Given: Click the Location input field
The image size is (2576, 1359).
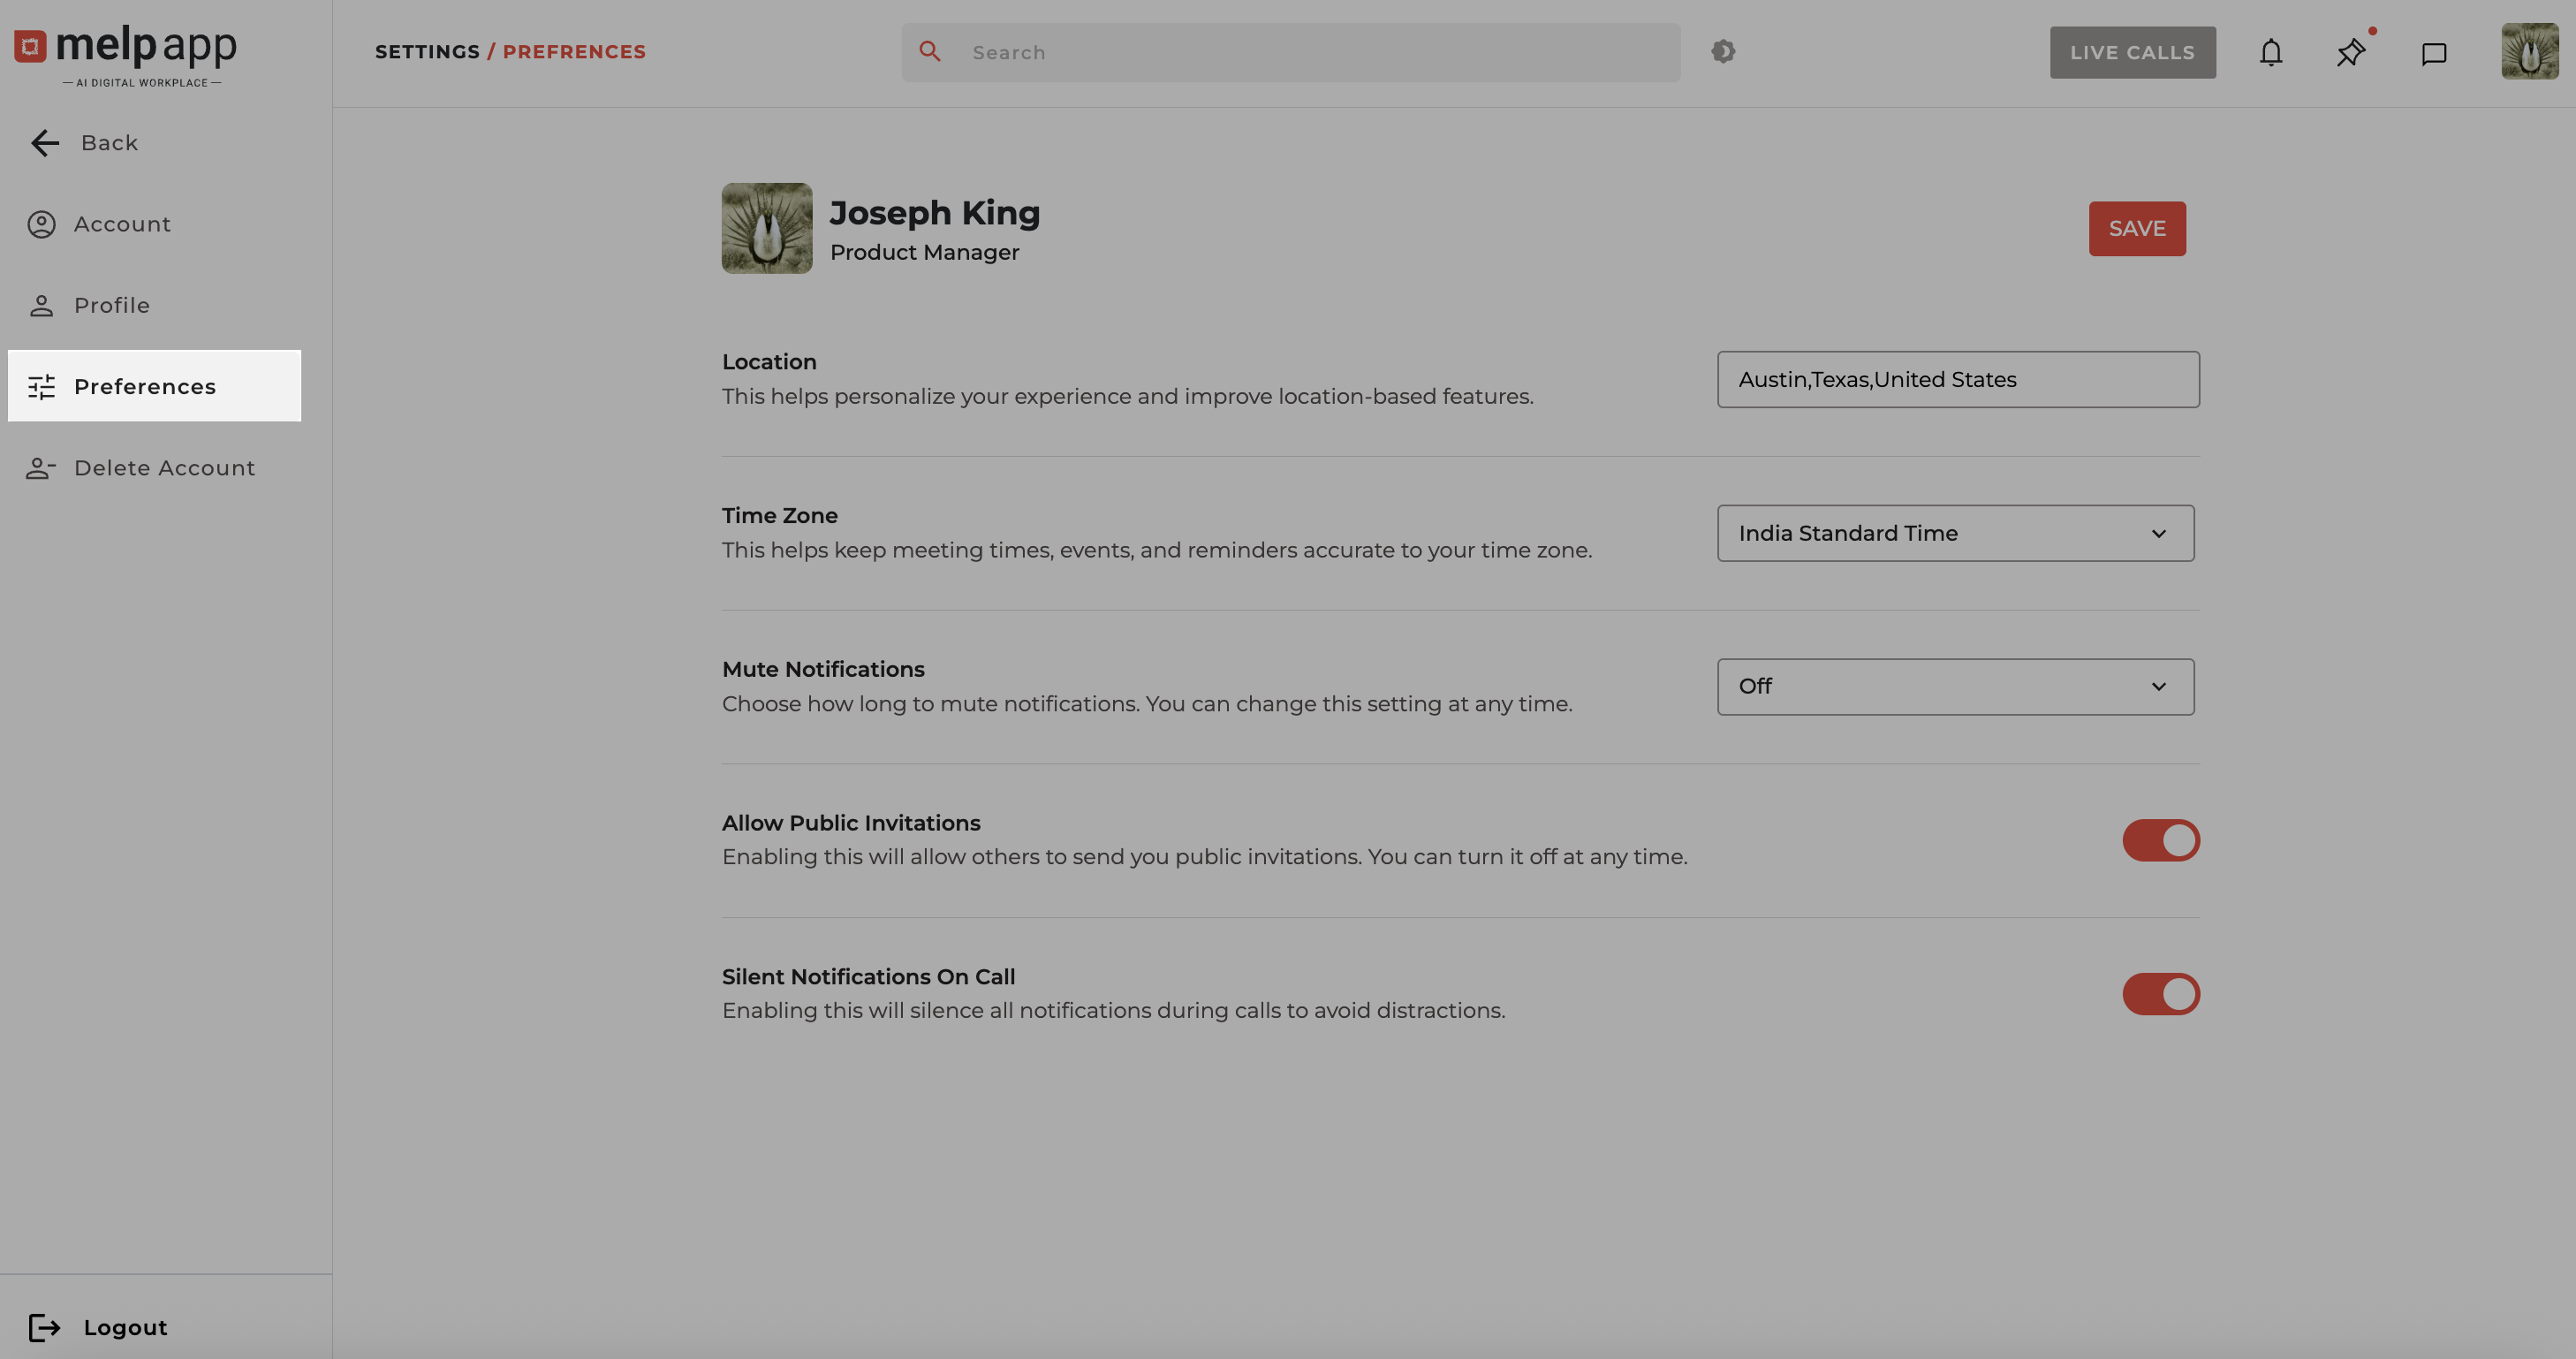Looking at the screenshot, I should 1957,380.
